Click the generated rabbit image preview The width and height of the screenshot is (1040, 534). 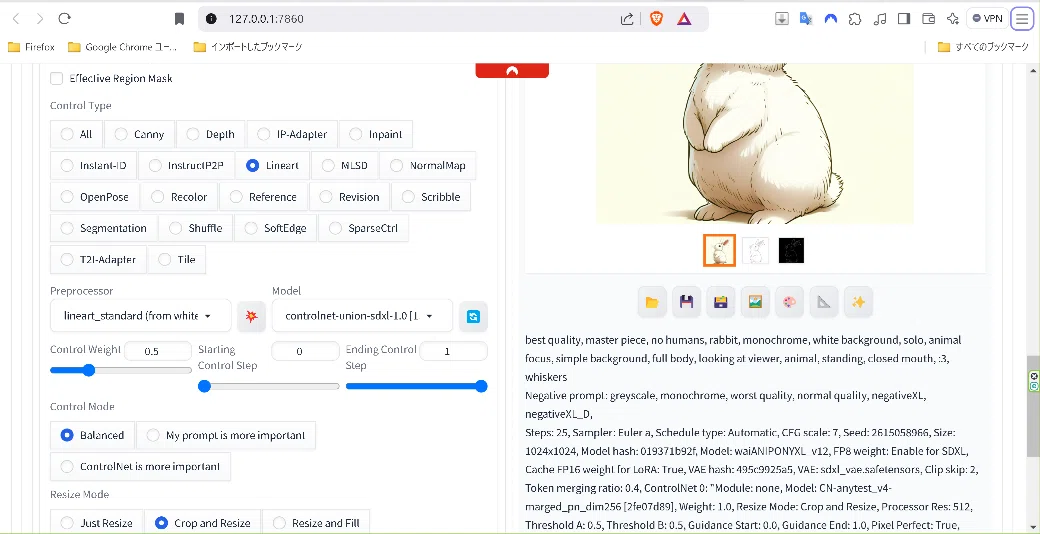755,143
